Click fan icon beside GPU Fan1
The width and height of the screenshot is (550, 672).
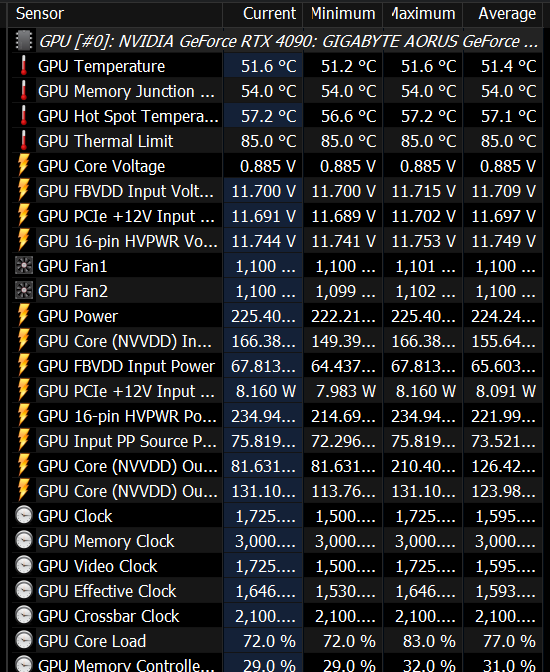[24, 266]
